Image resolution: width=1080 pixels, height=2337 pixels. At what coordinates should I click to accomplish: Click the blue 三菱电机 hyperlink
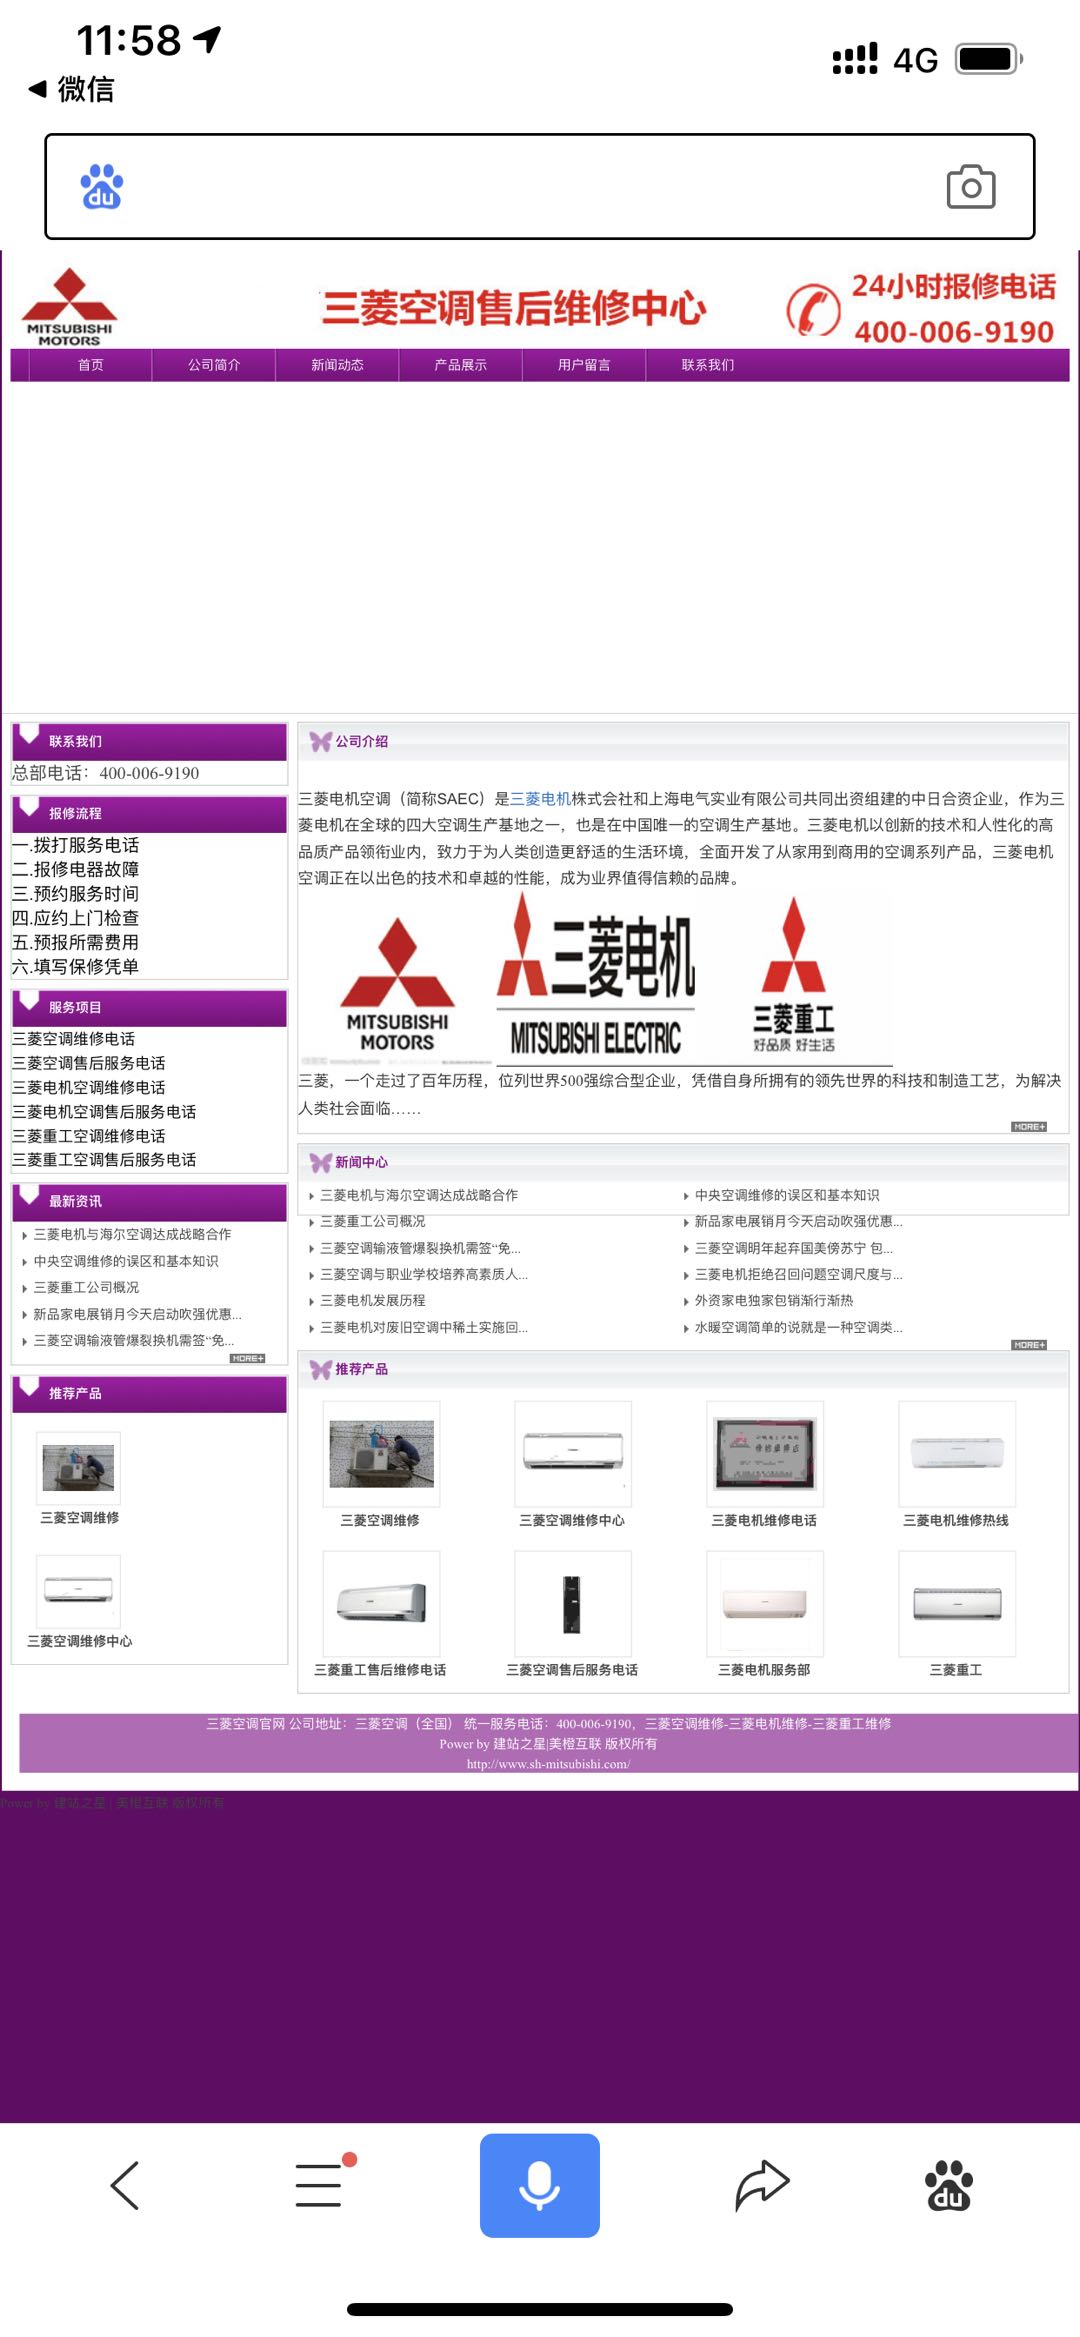[x=540, y=799]
